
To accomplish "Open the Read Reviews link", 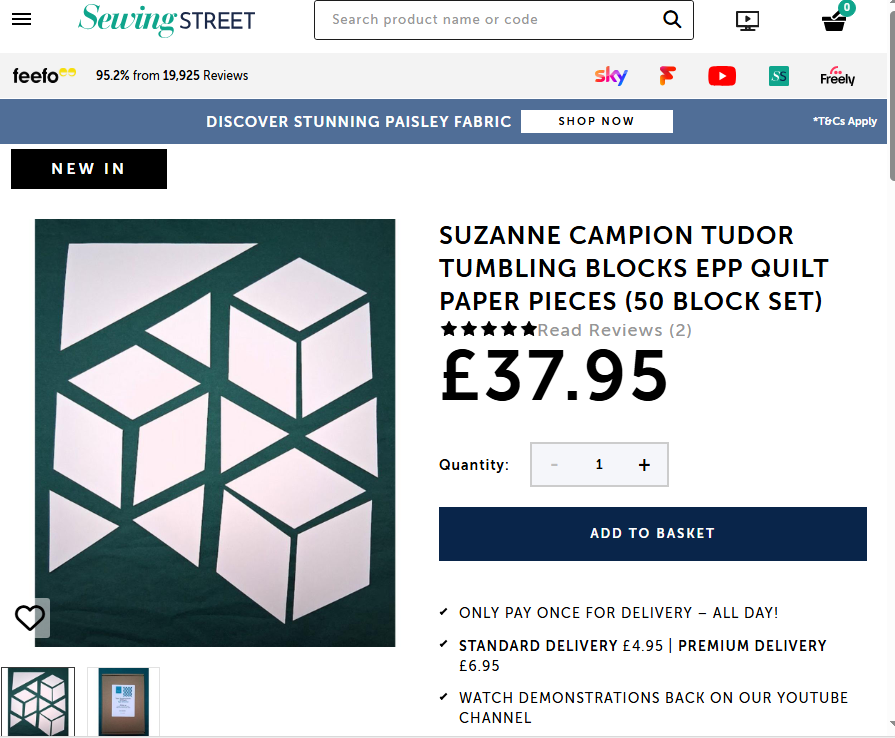I will 614,330.
